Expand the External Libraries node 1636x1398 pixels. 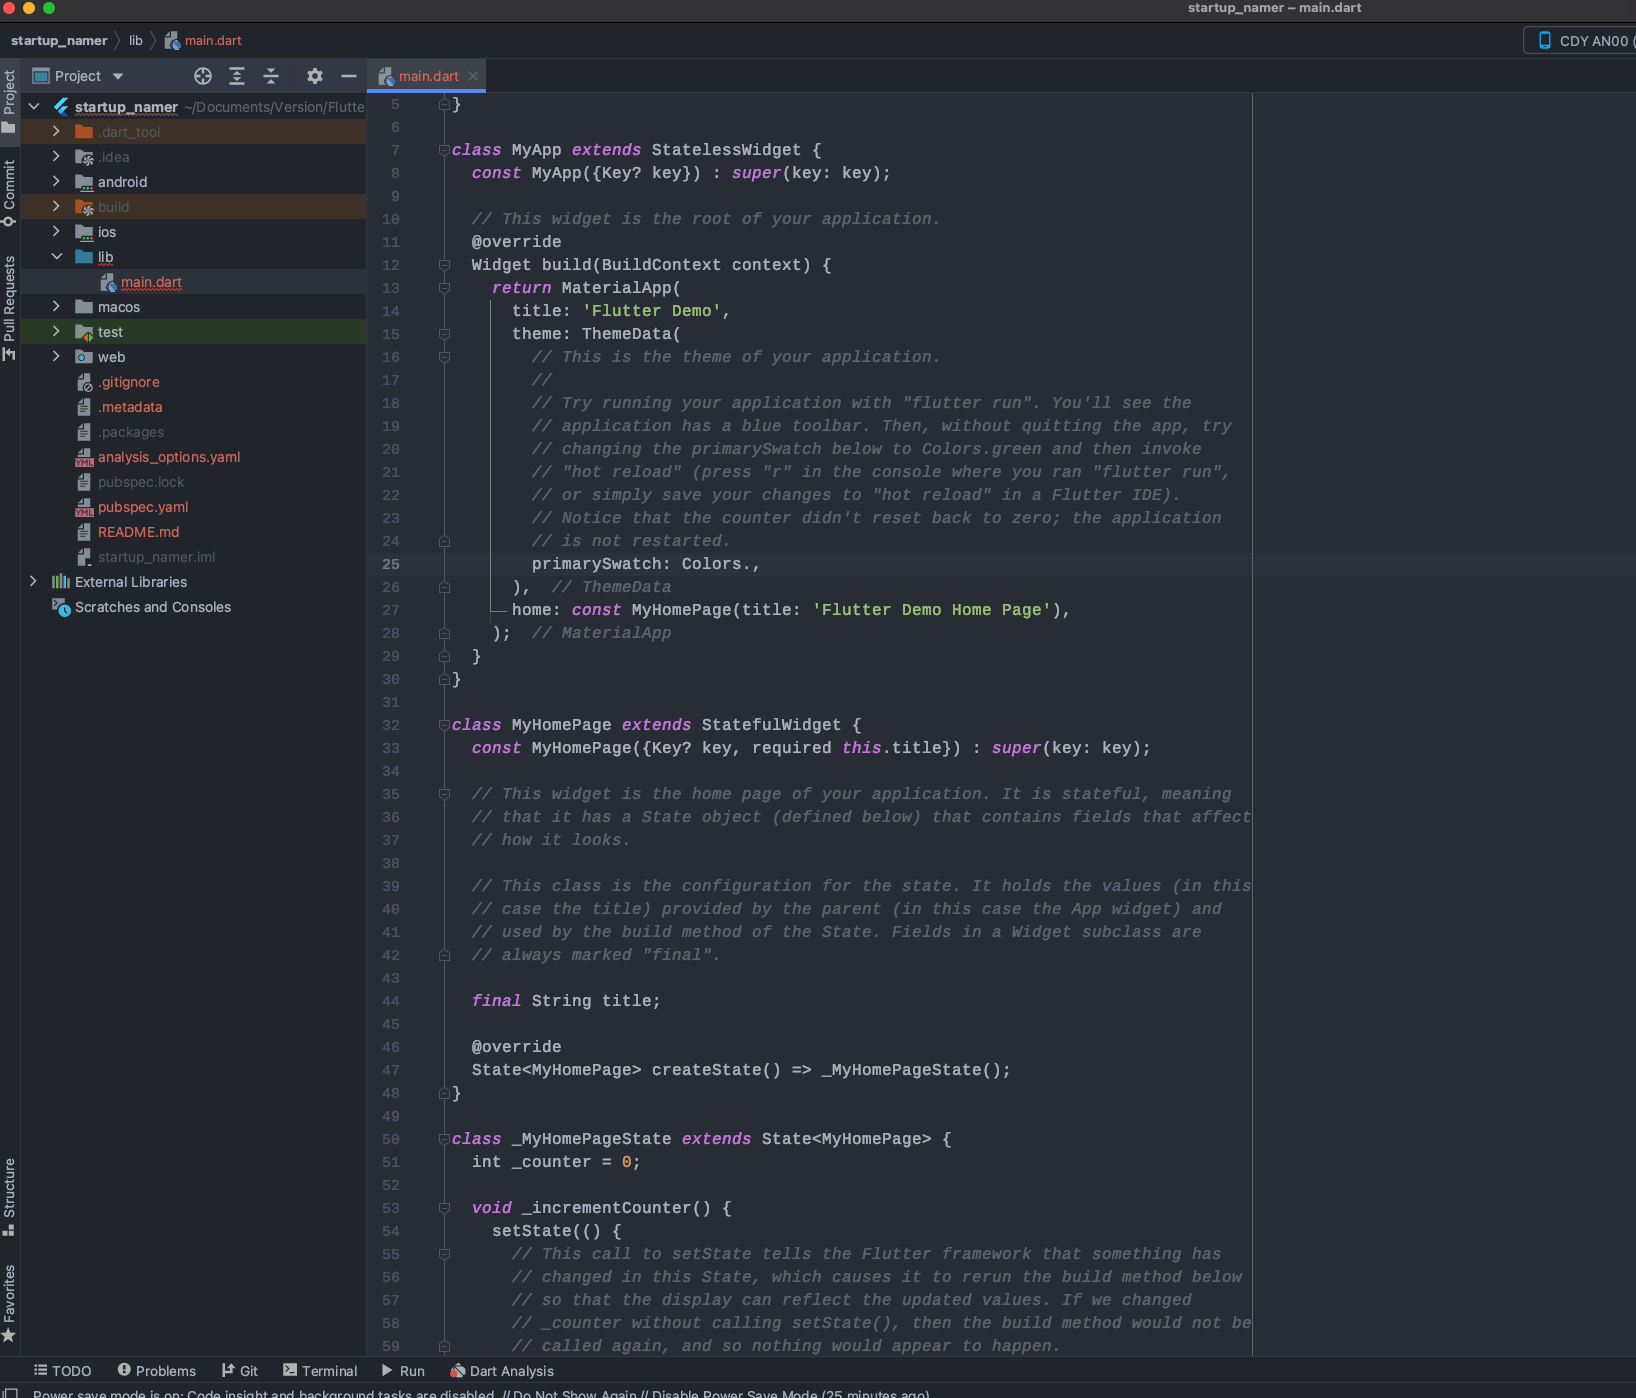[33, 581]
